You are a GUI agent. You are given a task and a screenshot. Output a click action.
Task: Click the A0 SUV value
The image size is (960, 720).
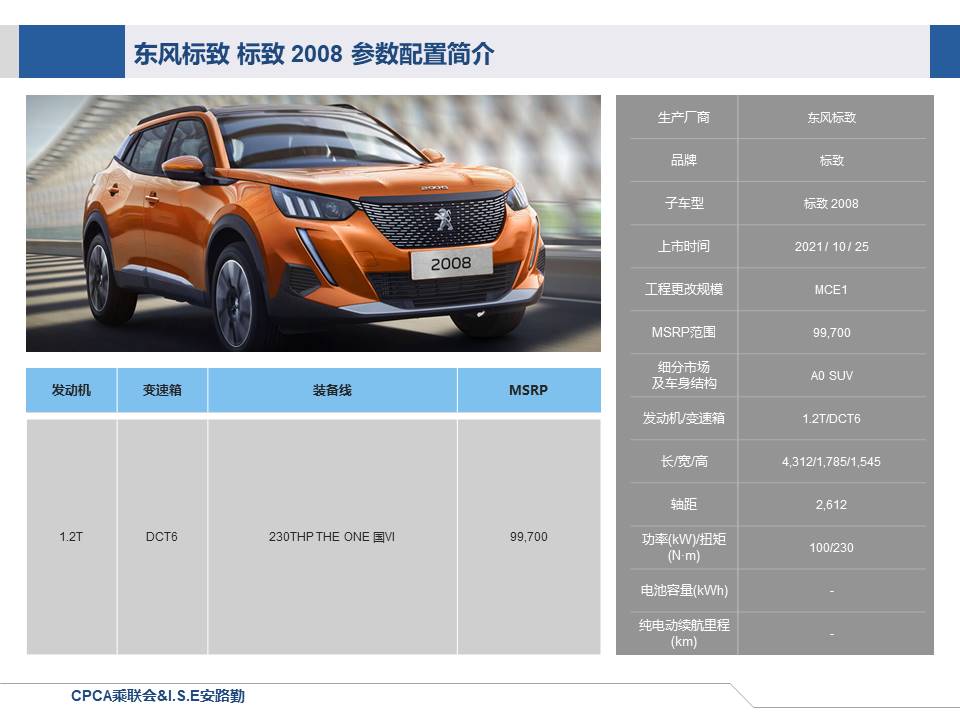point(831,375)
